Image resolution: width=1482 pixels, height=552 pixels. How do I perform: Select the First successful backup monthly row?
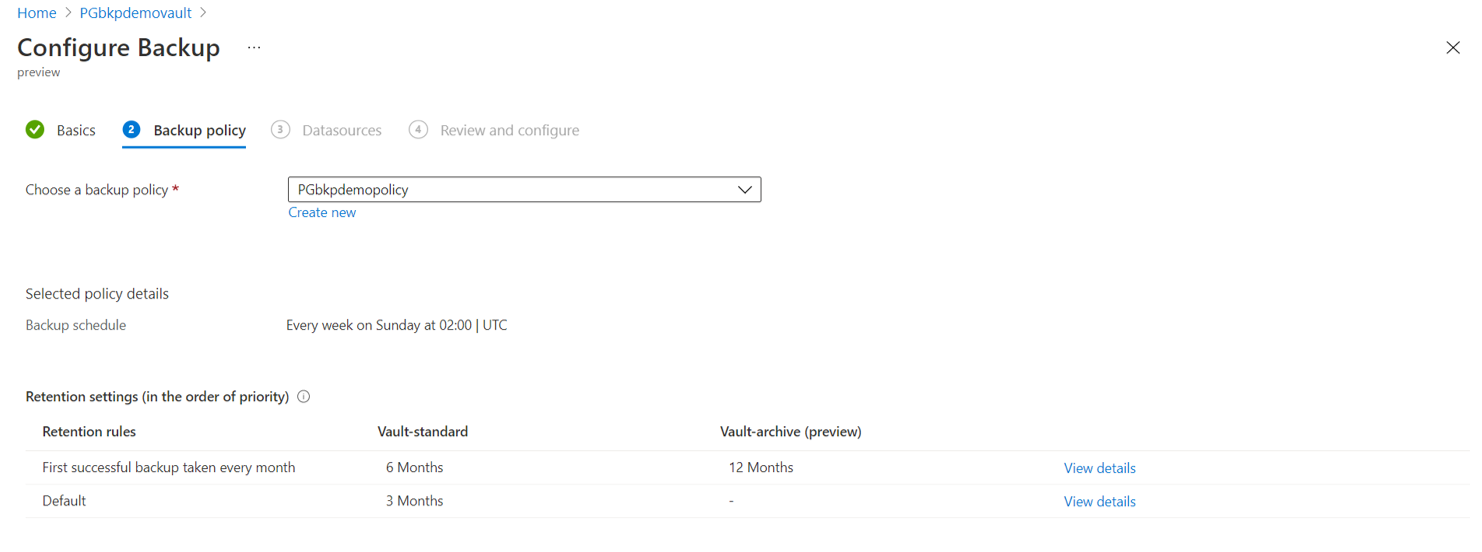(x=169, y=468)
